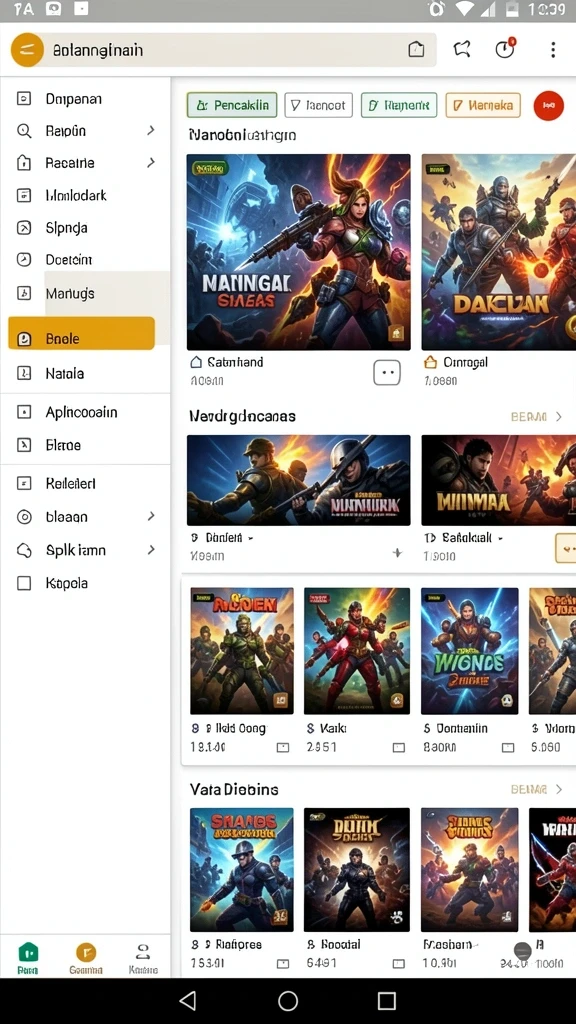The height and width of the screenshot is (1024, 576).
Task: Open the Kaik game cover
Action: tap(357, 650)
